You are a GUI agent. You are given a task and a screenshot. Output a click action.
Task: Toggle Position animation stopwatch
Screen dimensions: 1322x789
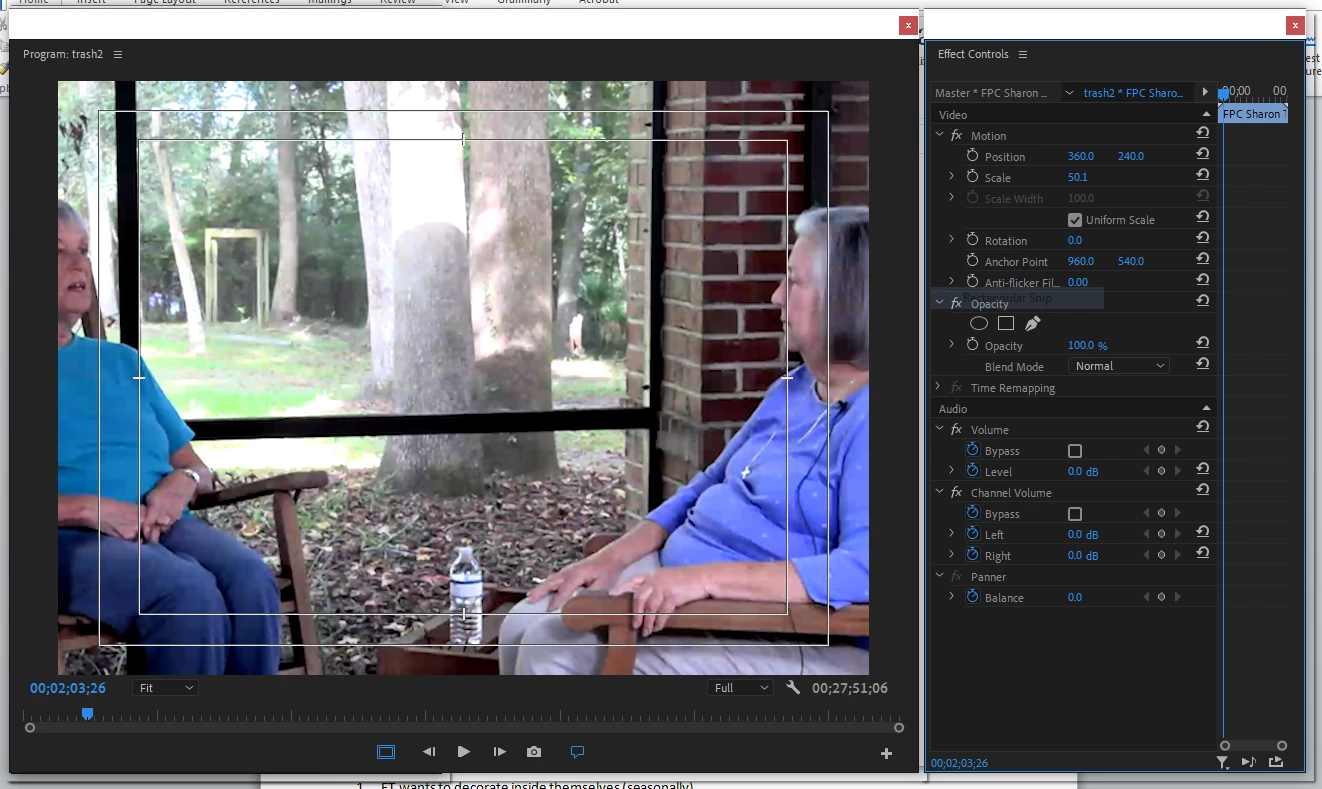tap(972, 156)
